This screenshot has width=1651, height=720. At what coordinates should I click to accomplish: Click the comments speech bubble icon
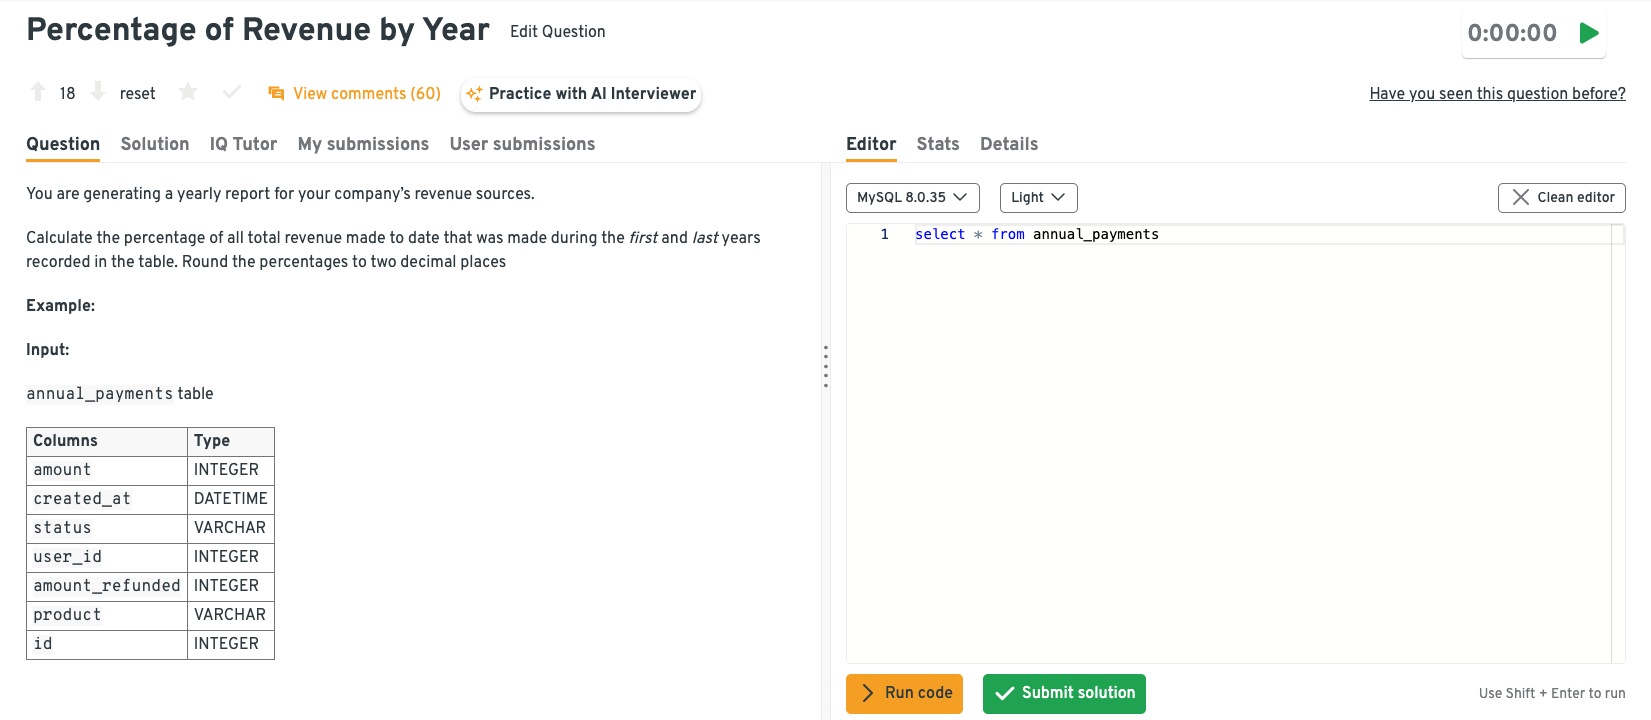tap(276, 93)
